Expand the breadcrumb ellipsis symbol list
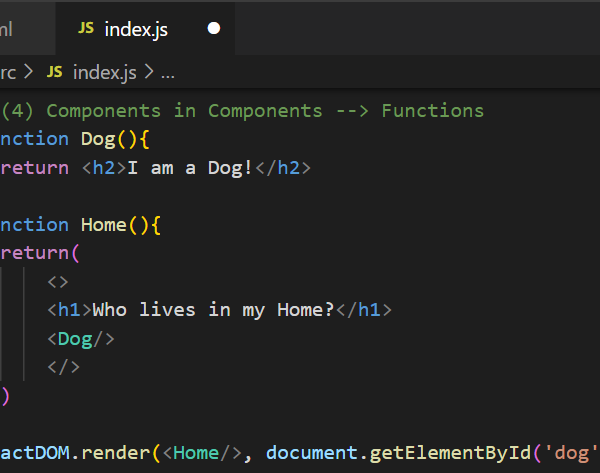The width and height of the screenshot is (600, 473). [x=168, y=72]
